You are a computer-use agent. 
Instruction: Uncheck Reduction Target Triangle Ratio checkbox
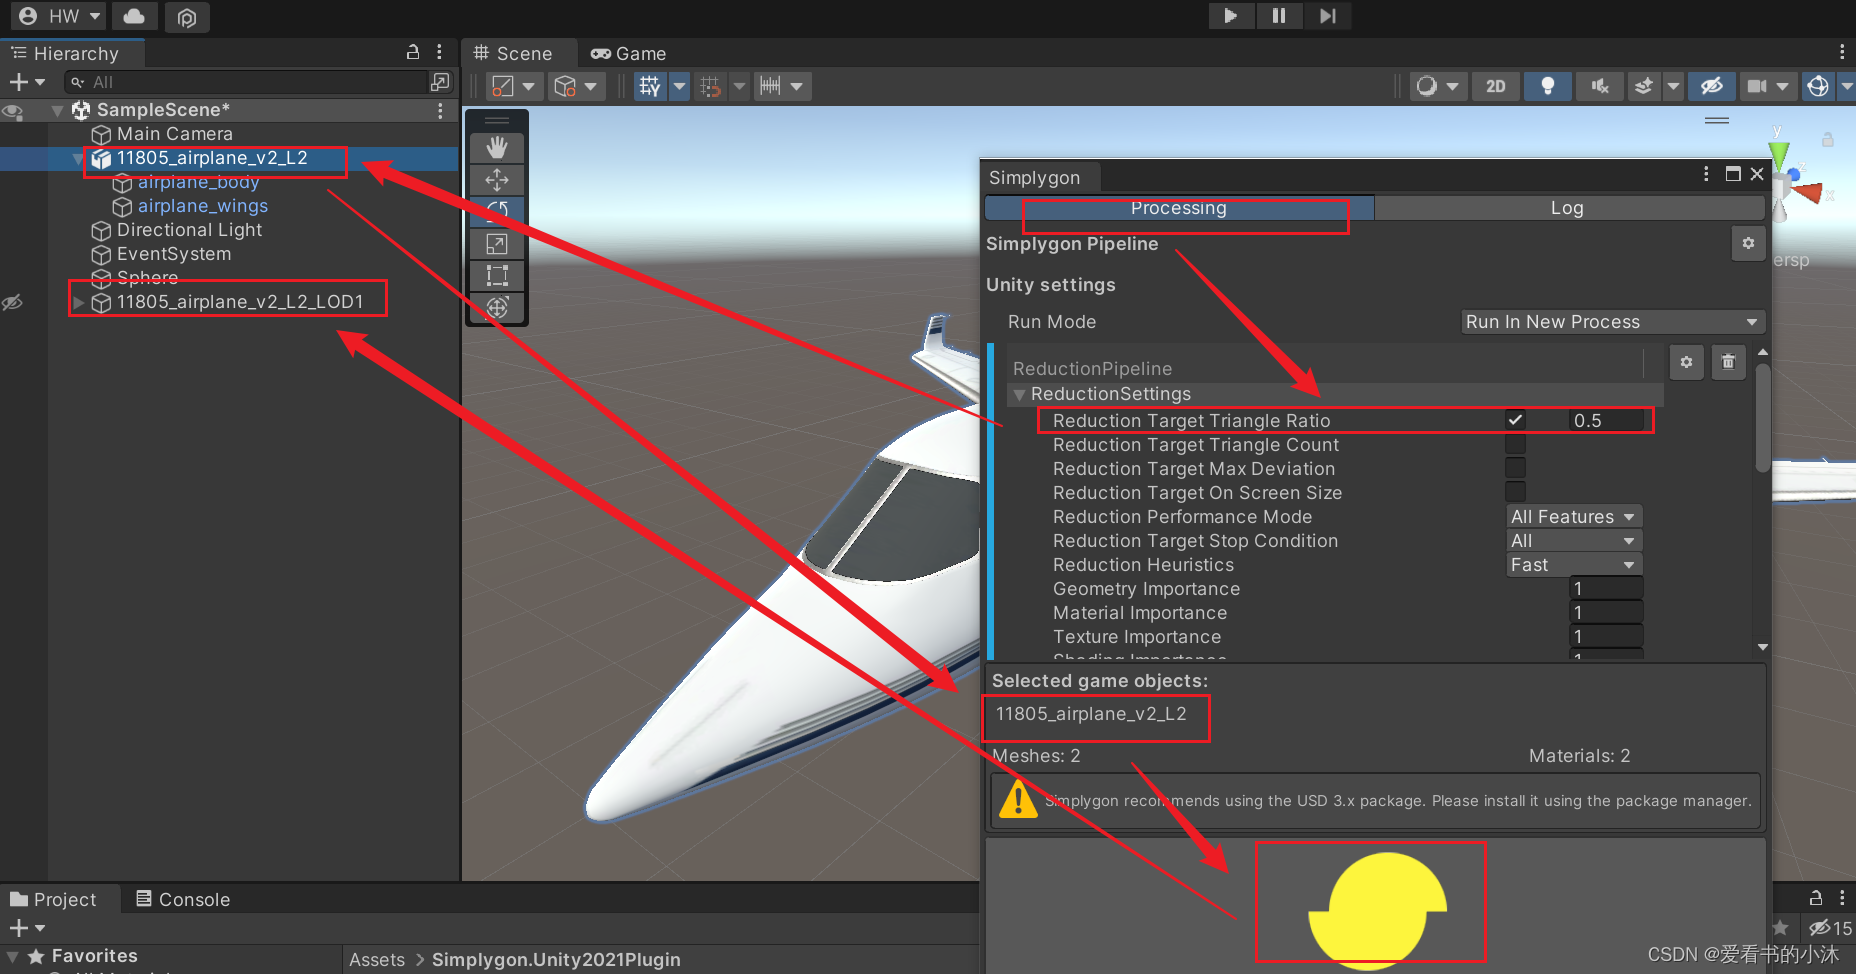(x=1515, y=421)
